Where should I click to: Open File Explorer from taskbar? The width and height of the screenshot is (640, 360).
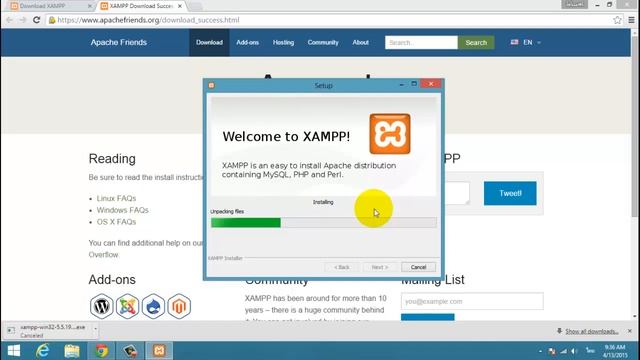point(72,351)
